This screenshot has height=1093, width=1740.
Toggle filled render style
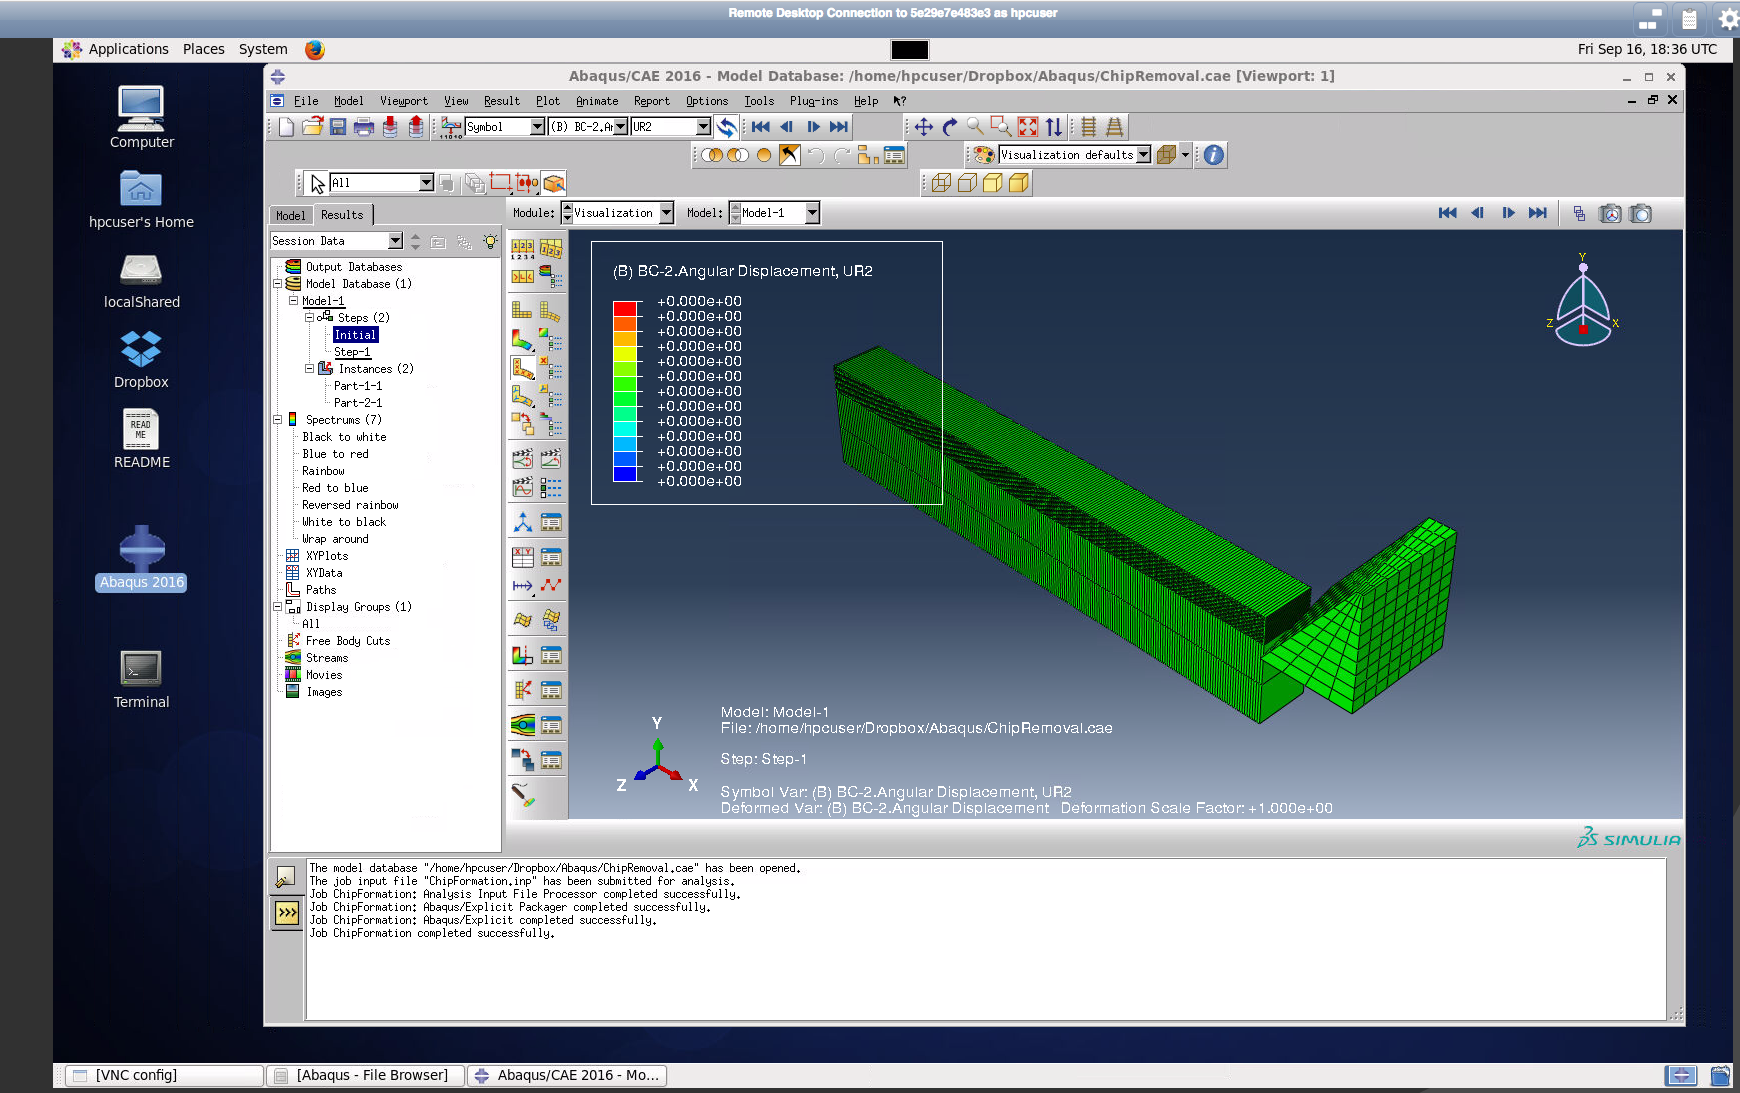point(993,183)
